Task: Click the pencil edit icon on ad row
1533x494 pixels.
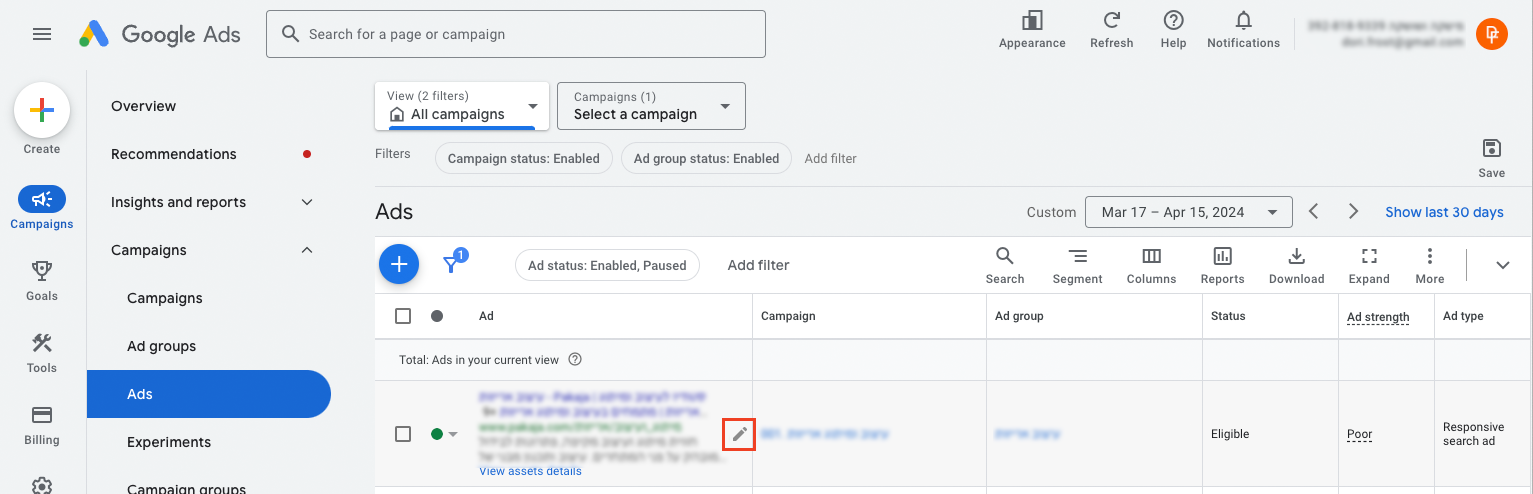Action: tap(739, 434)
